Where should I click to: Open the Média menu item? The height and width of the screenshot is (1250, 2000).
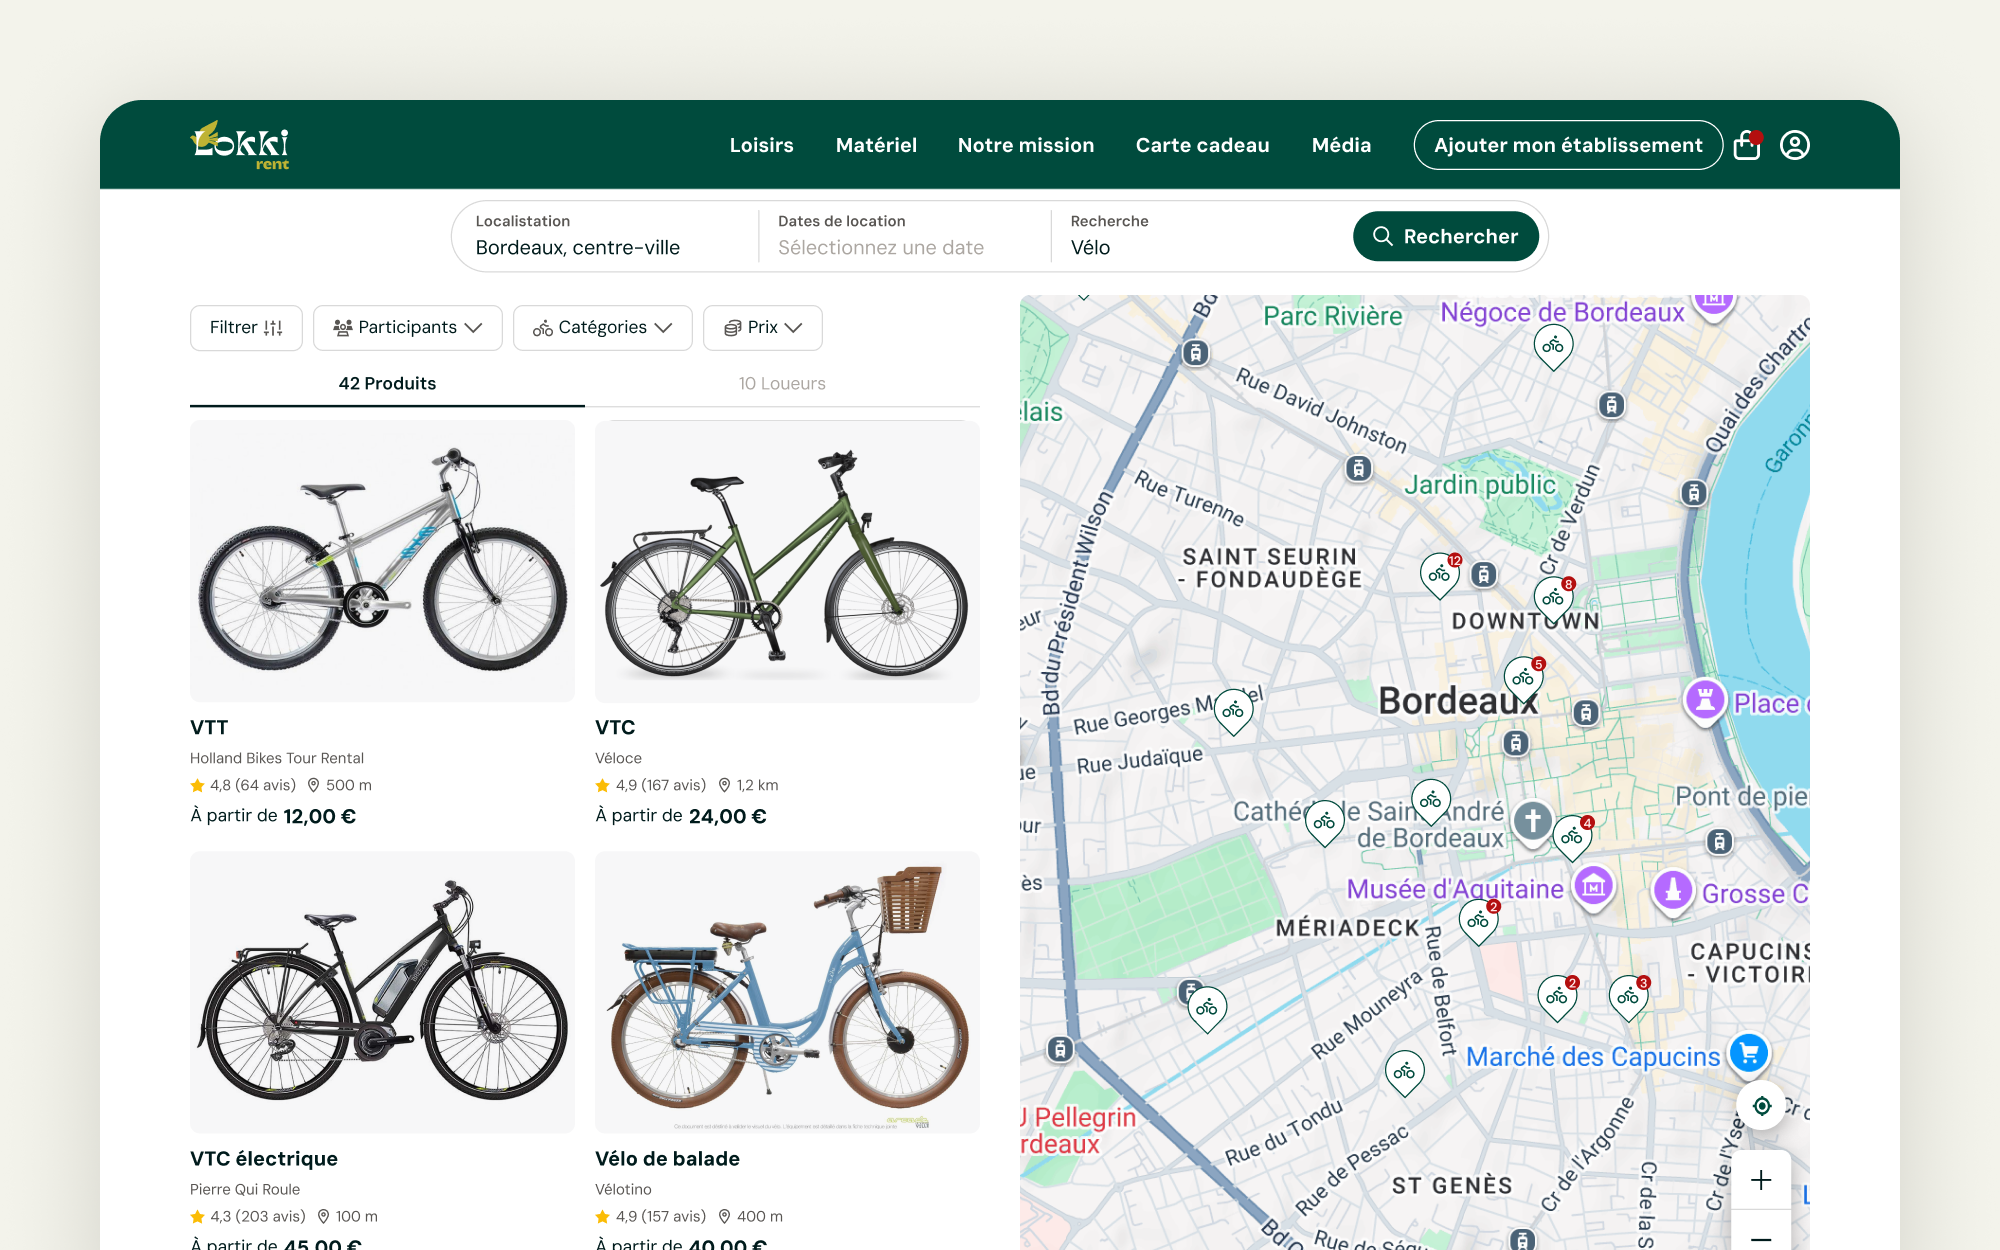(x=1341, y=145)
